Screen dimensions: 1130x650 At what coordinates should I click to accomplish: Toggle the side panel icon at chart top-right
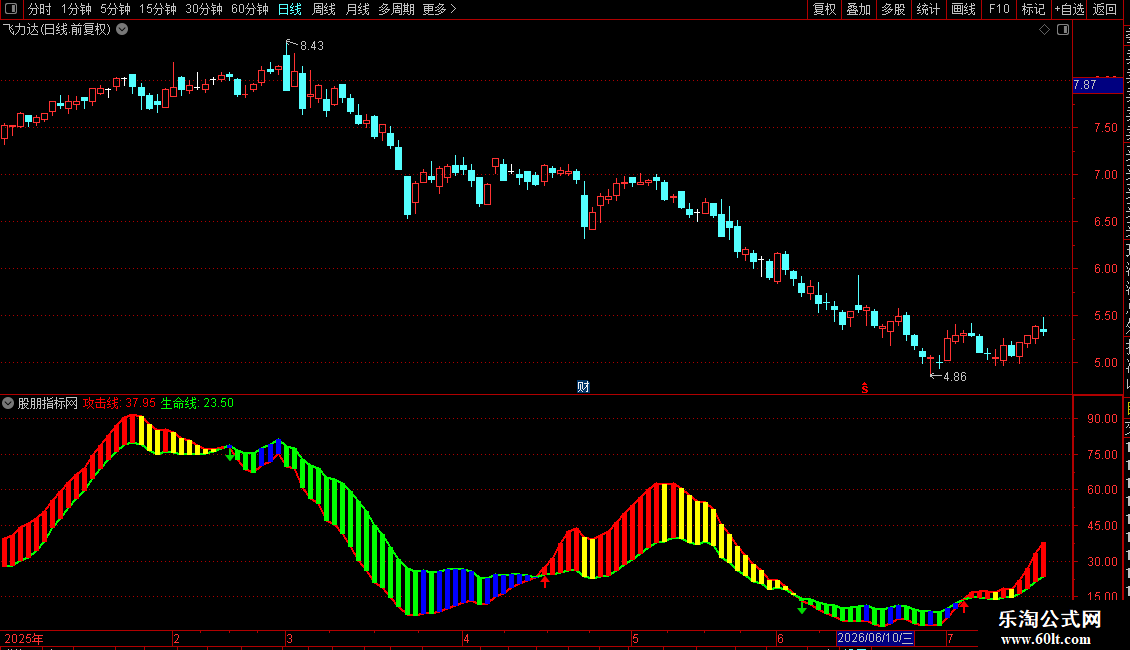[1063, 30]
